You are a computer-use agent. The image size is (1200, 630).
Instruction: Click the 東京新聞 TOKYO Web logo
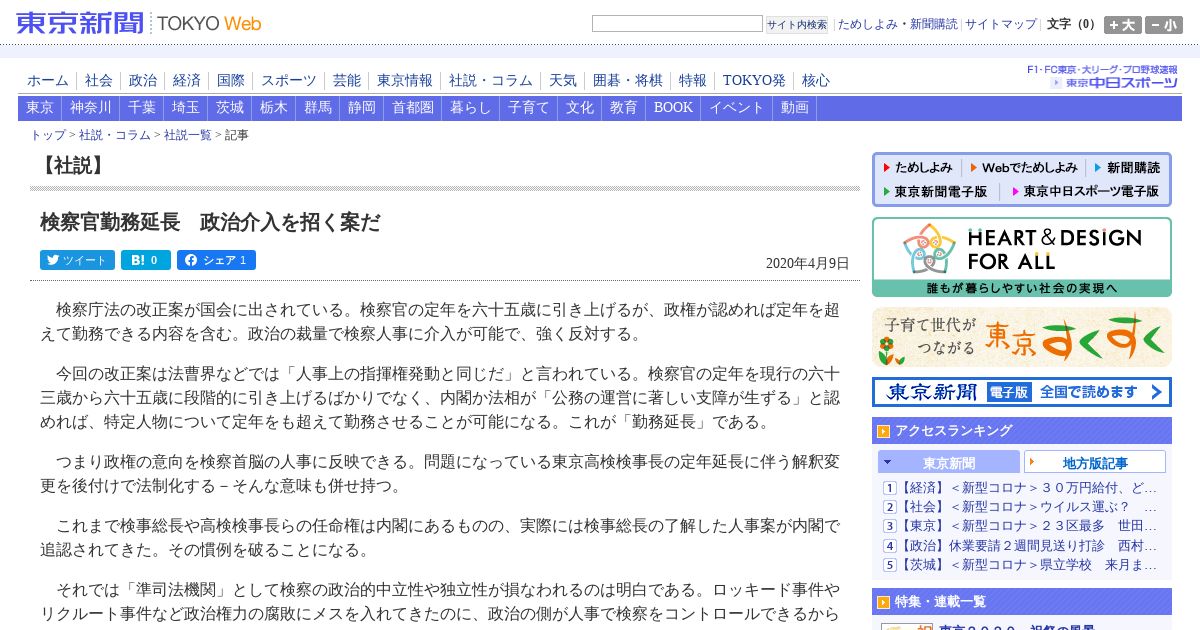[x=139, y=23]
